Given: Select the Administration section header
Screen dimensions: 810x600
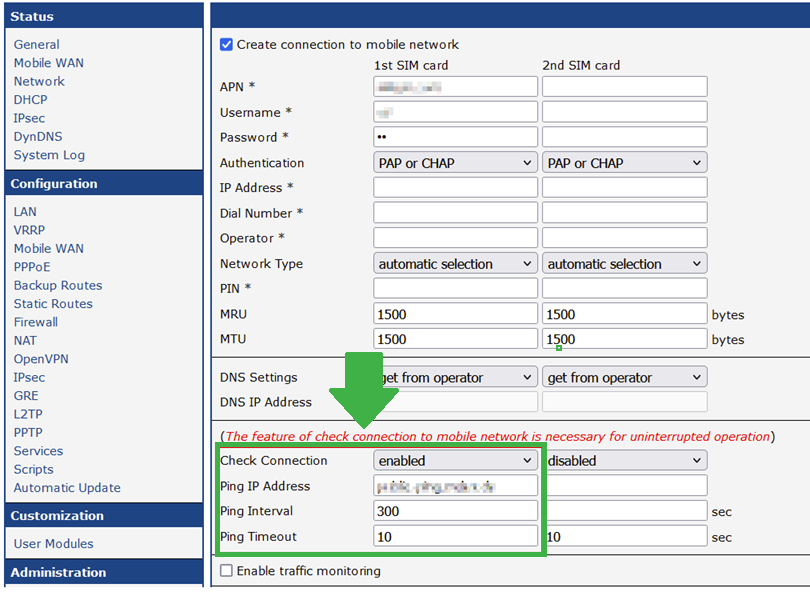Looking at the screenshot, I should (x=58, y=572).
